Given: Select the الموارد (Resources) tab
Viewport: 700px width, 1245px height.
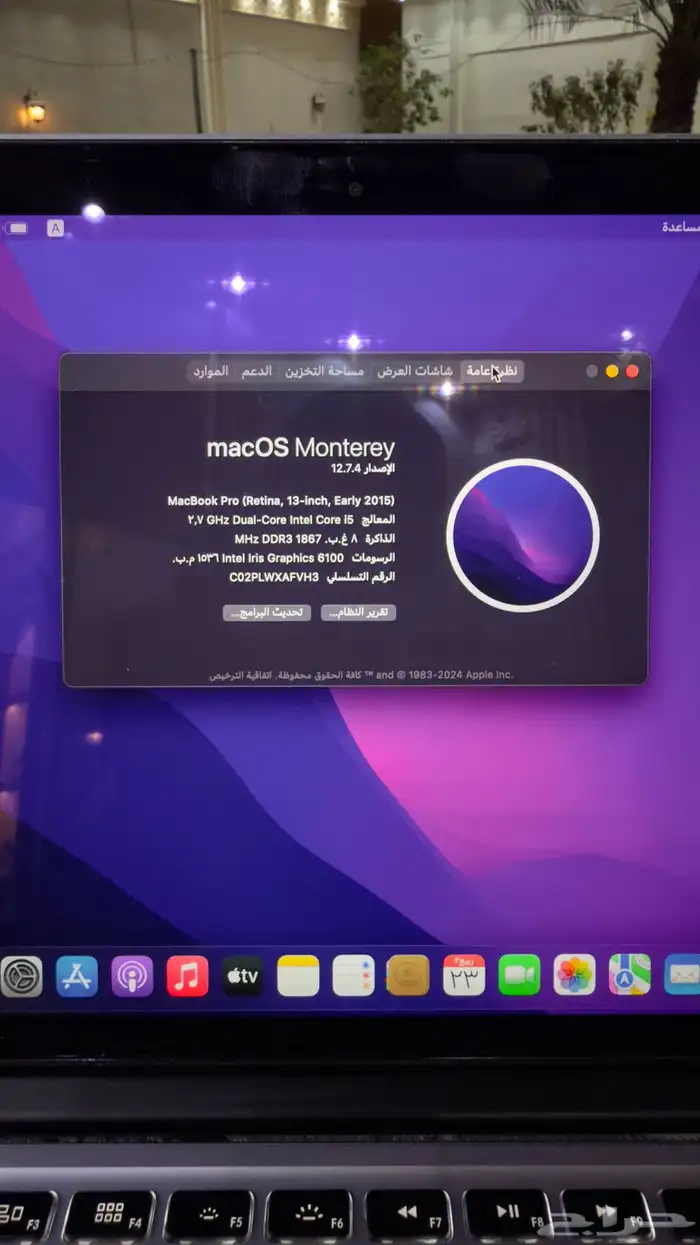Looking at the screenshot, I should point(211,371).
